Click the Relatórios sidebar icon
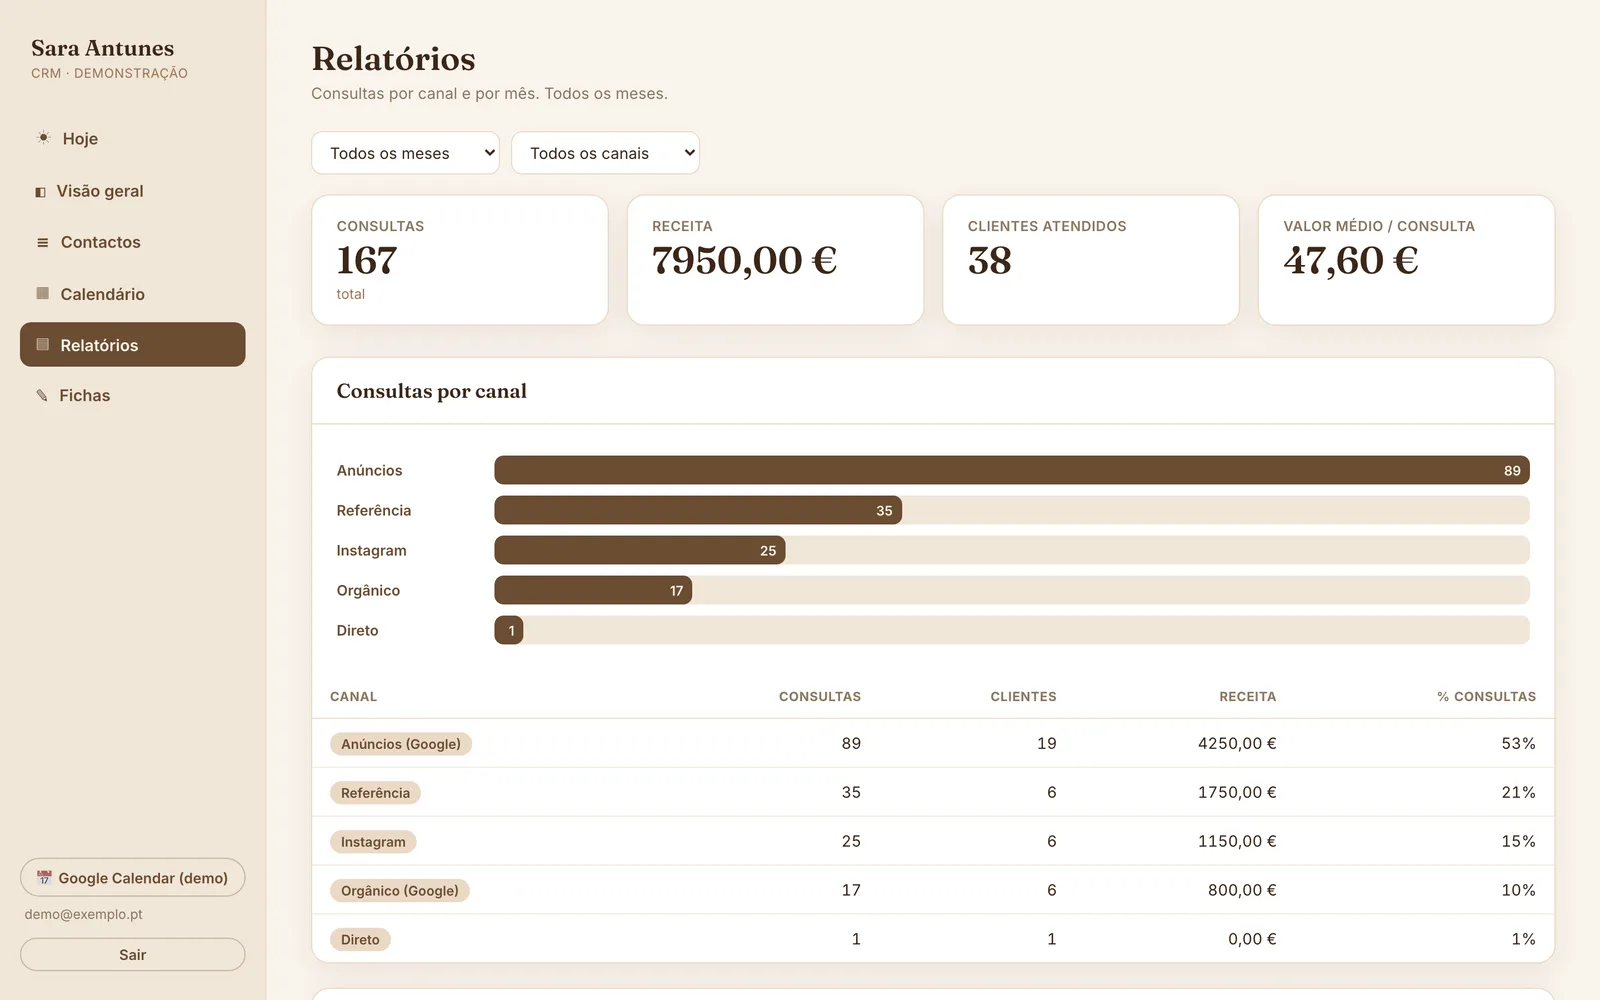Viewport: 1600px width, 1000px height. pyautogui.click(x=42, y=344)
